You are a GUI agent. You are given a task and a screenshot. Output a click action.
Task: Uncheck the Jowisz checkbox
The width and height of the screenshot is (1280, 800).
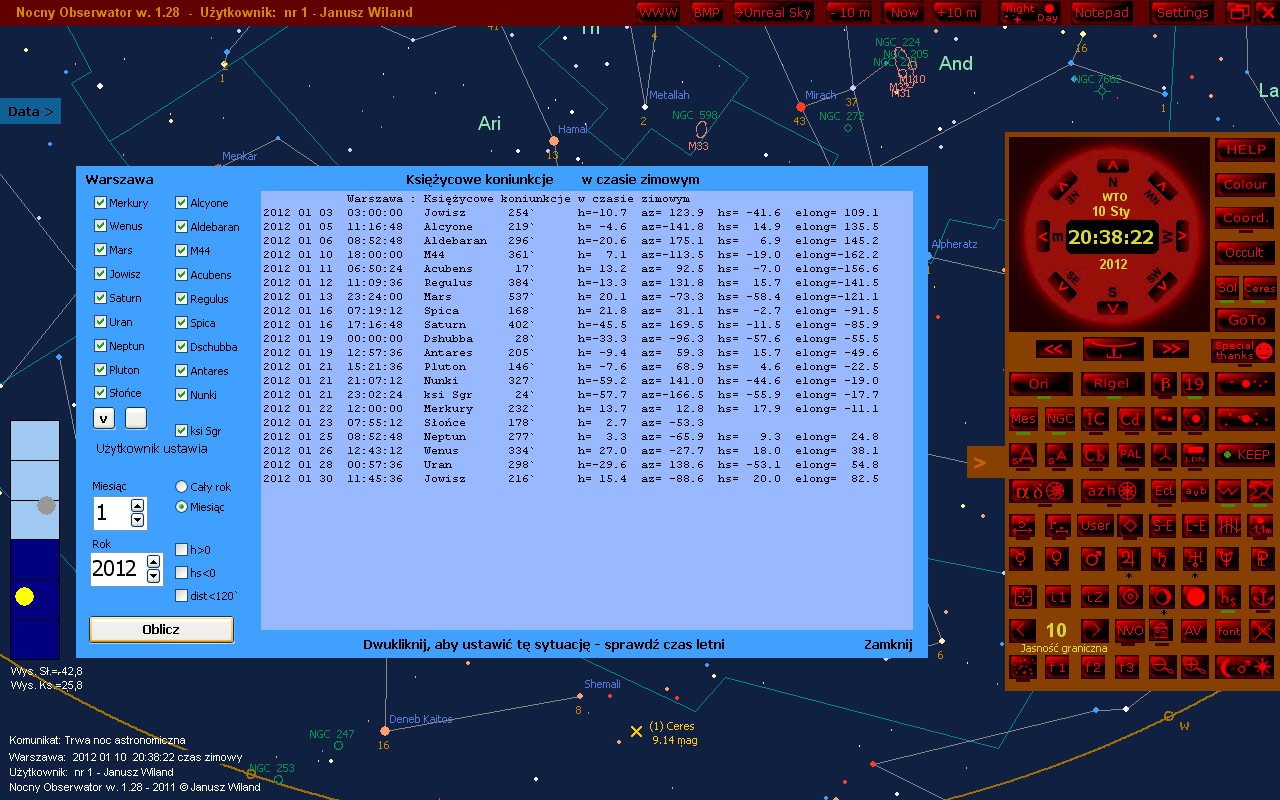tap(100, 274)
